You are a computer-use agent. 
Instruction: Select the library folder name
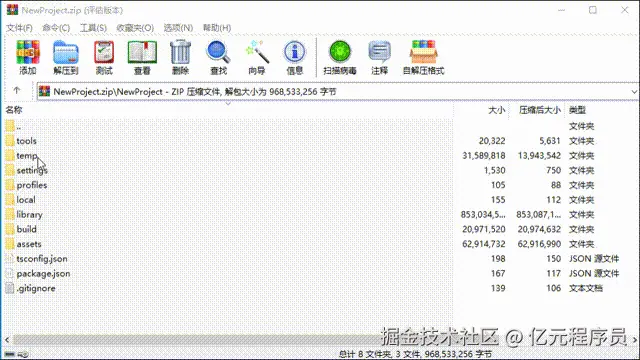[29, 214]
